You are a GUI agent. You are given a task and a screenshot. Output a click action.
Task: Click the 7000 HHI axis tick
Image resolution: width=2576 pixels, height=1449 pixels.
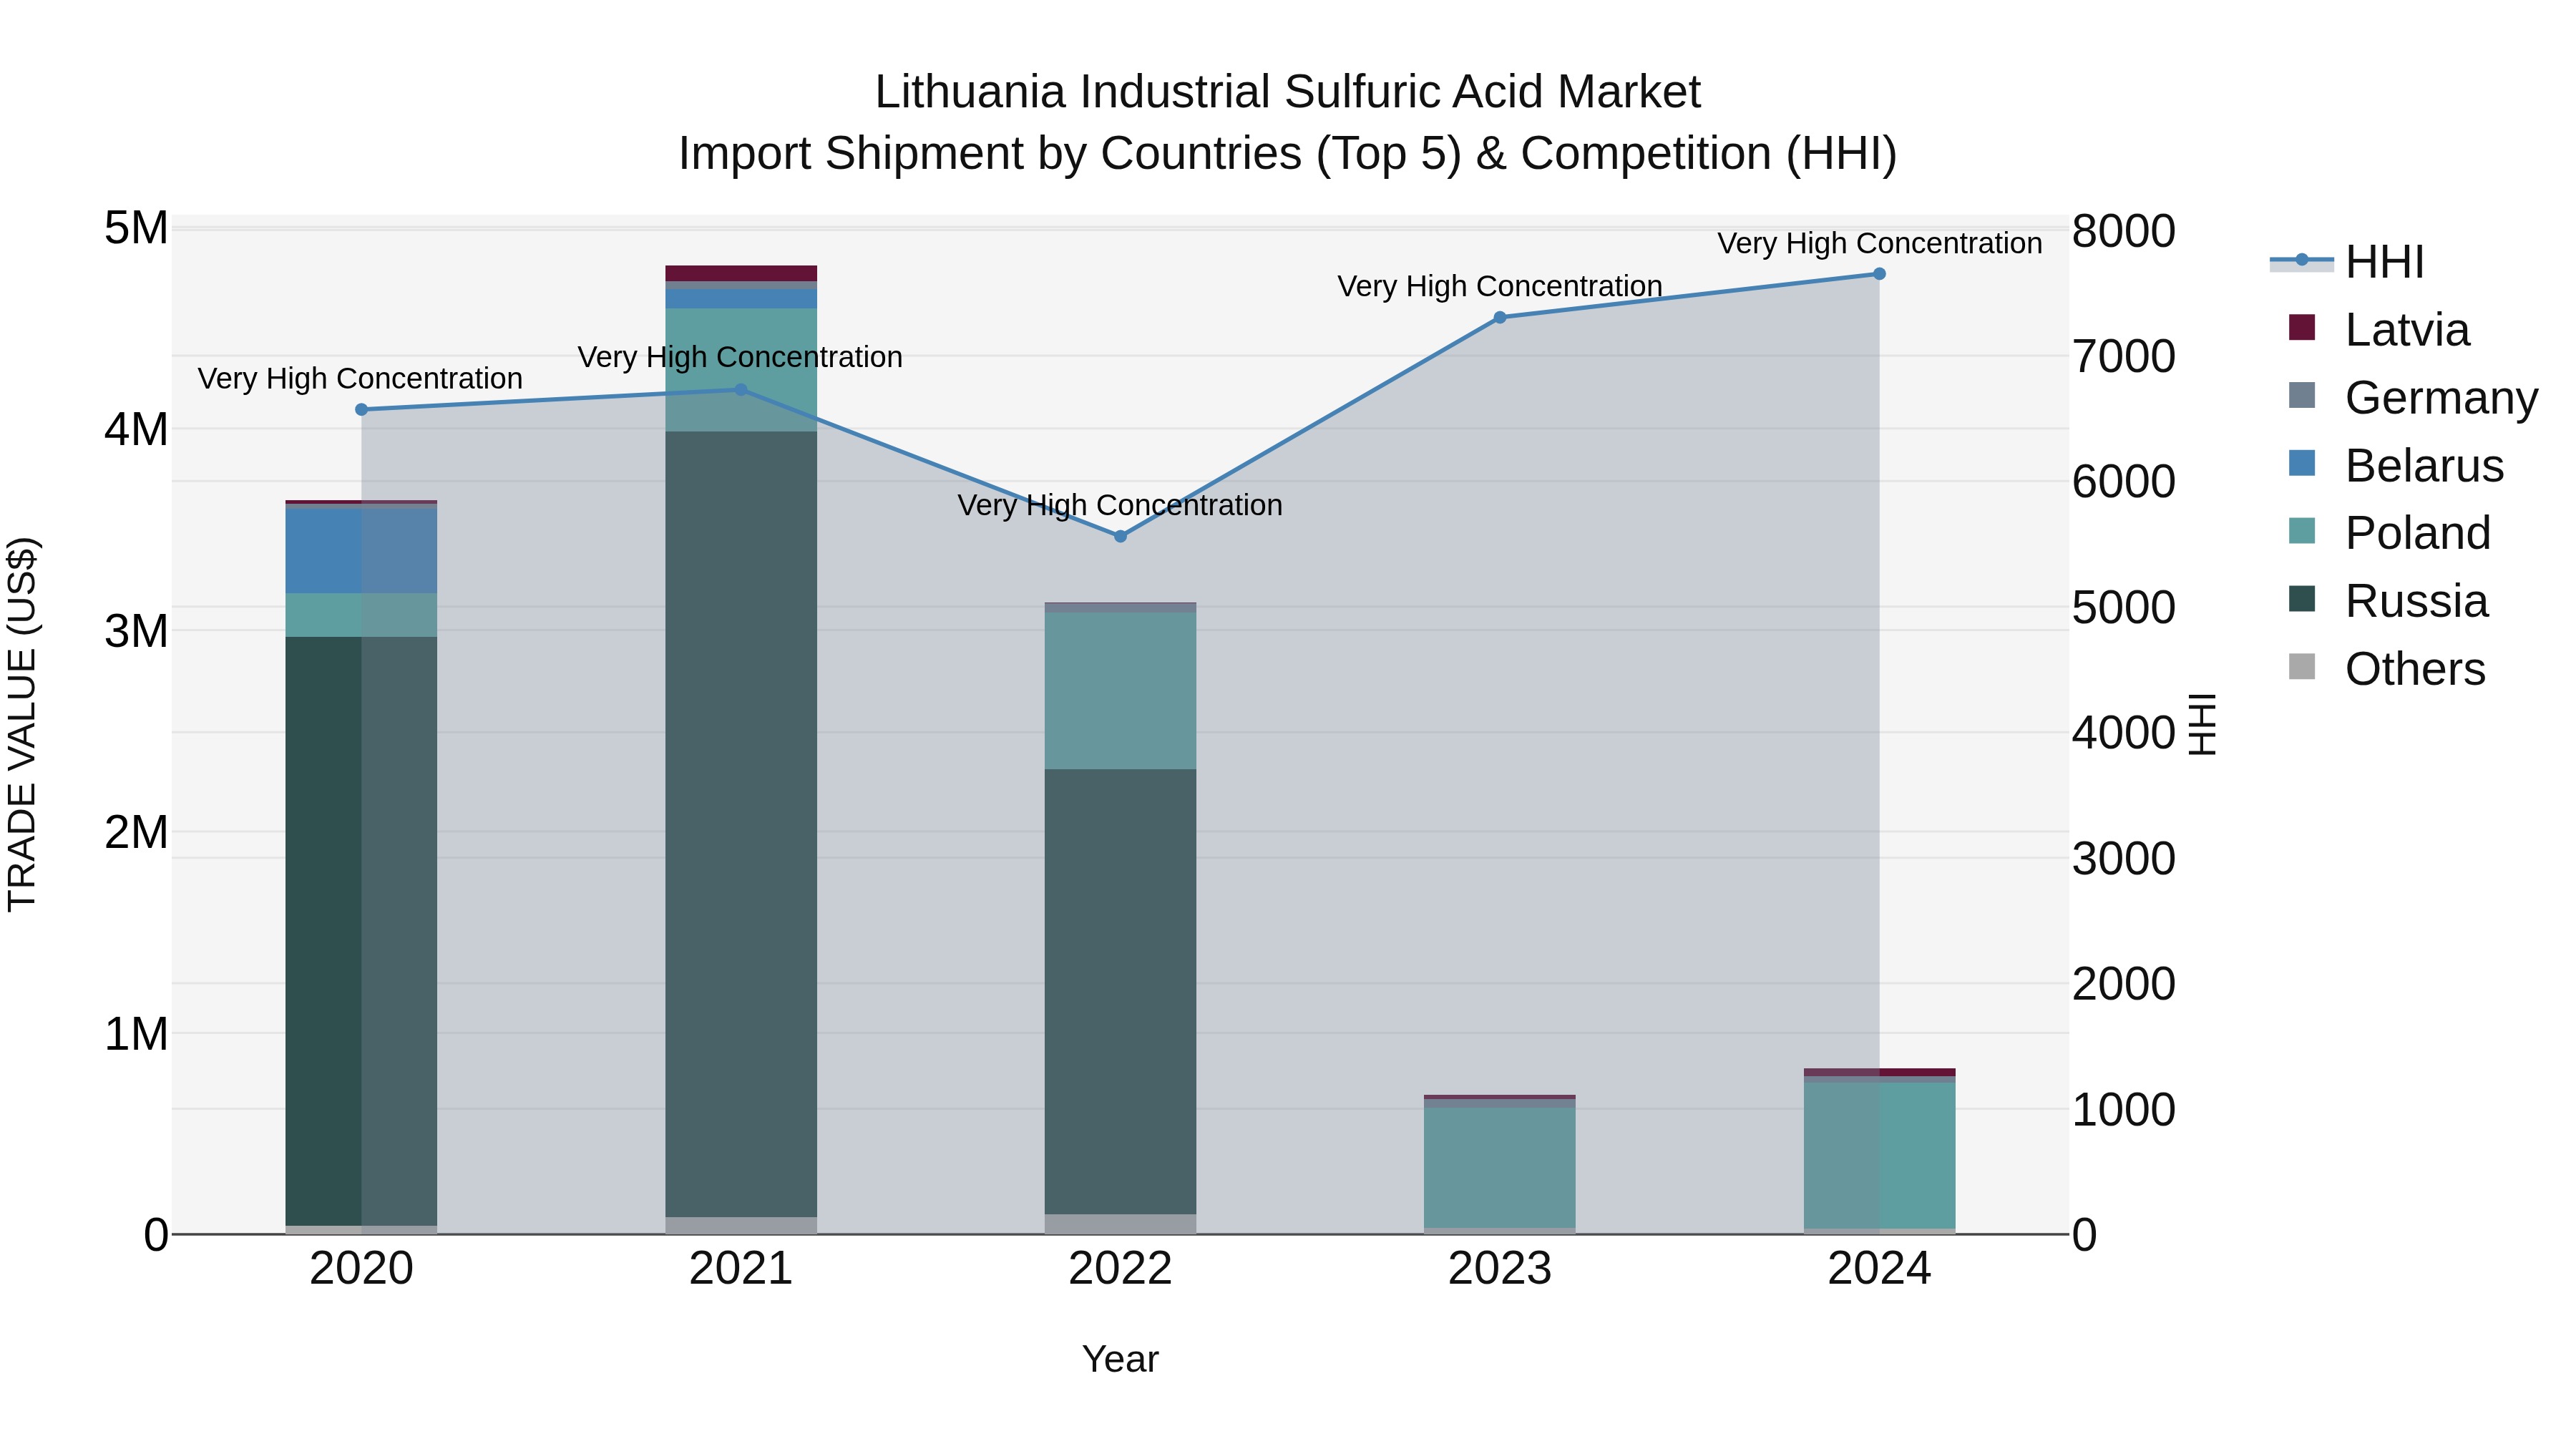click(2124, 357)
